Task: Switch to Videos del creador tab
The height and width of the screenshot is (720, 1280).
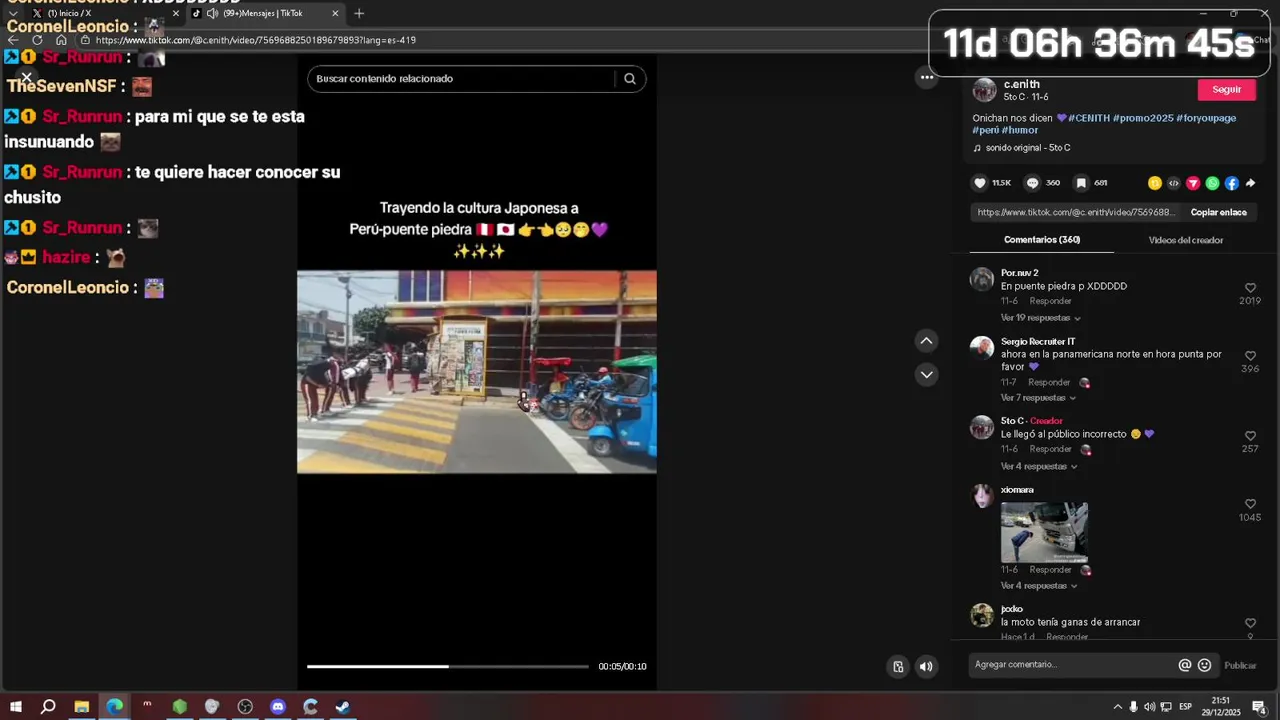Action: click(x=1186, y=240)
